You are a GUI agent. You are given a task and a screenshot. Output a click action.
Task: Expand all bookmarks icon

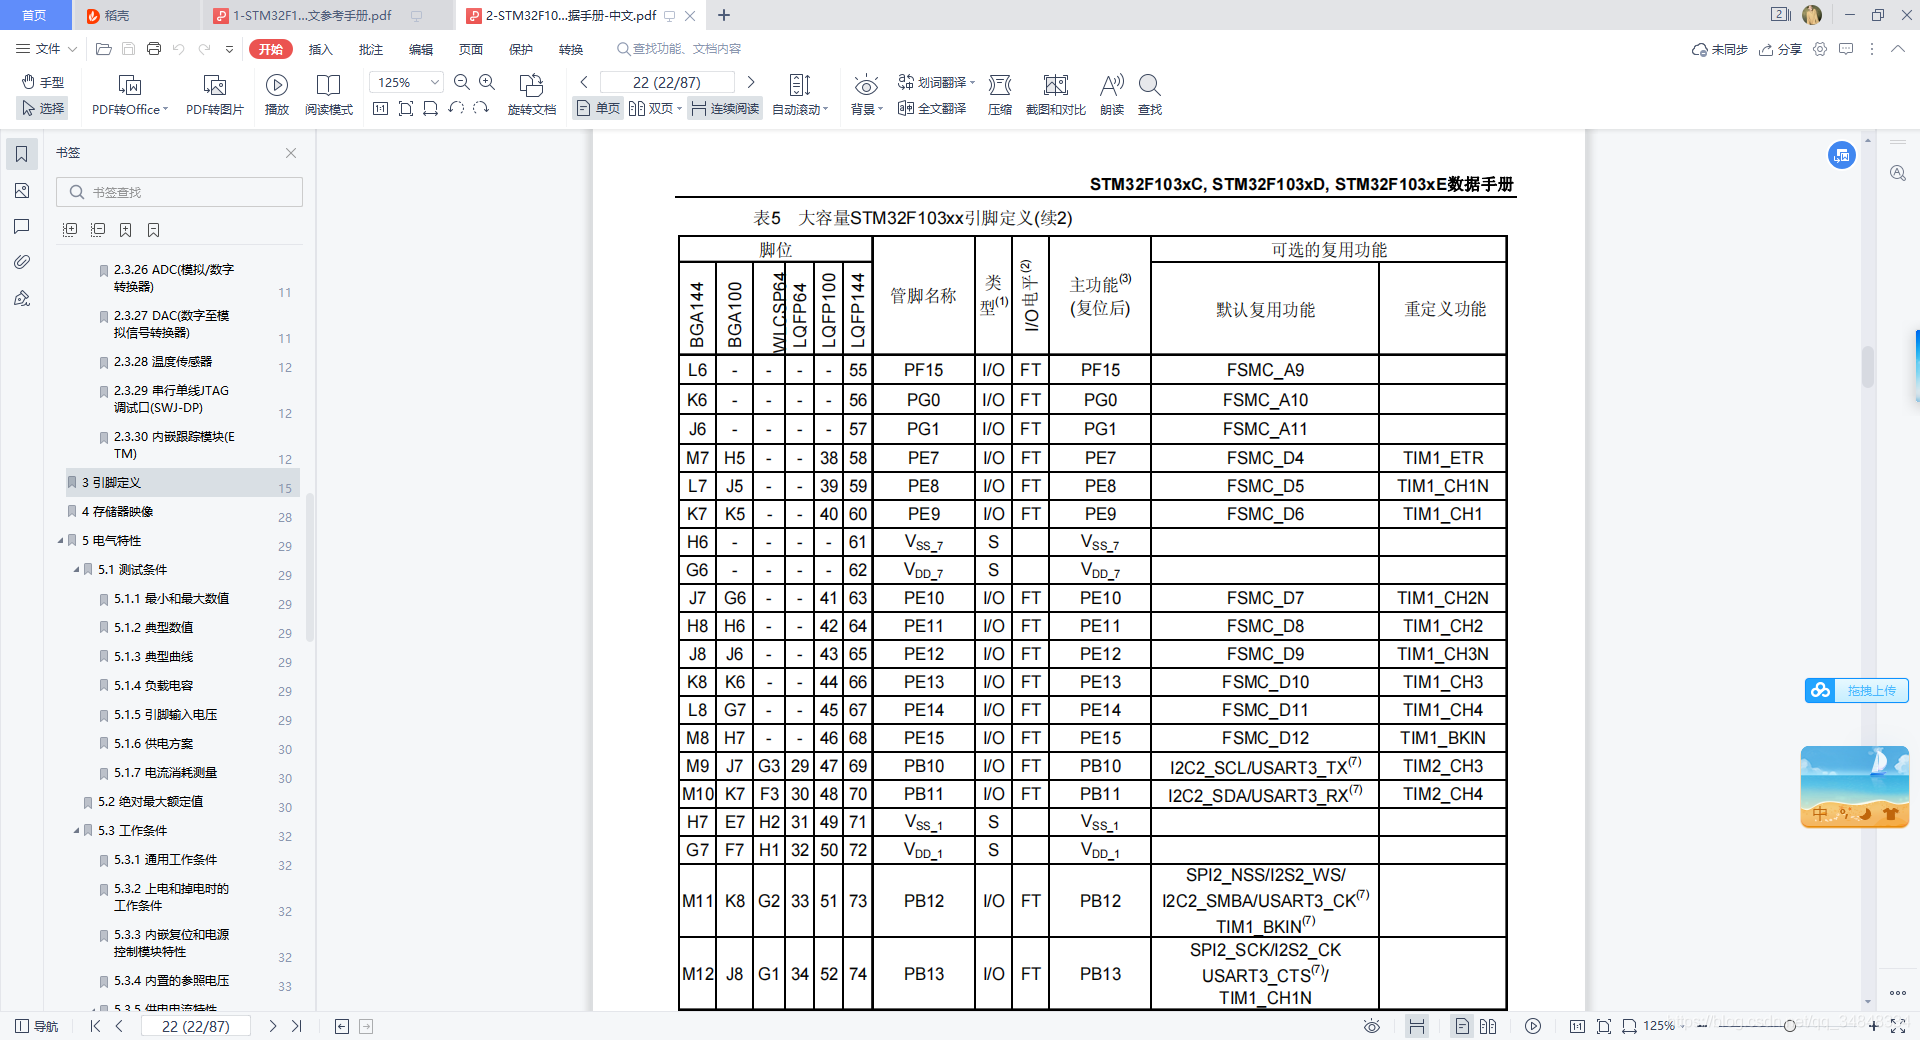(70, 230)
